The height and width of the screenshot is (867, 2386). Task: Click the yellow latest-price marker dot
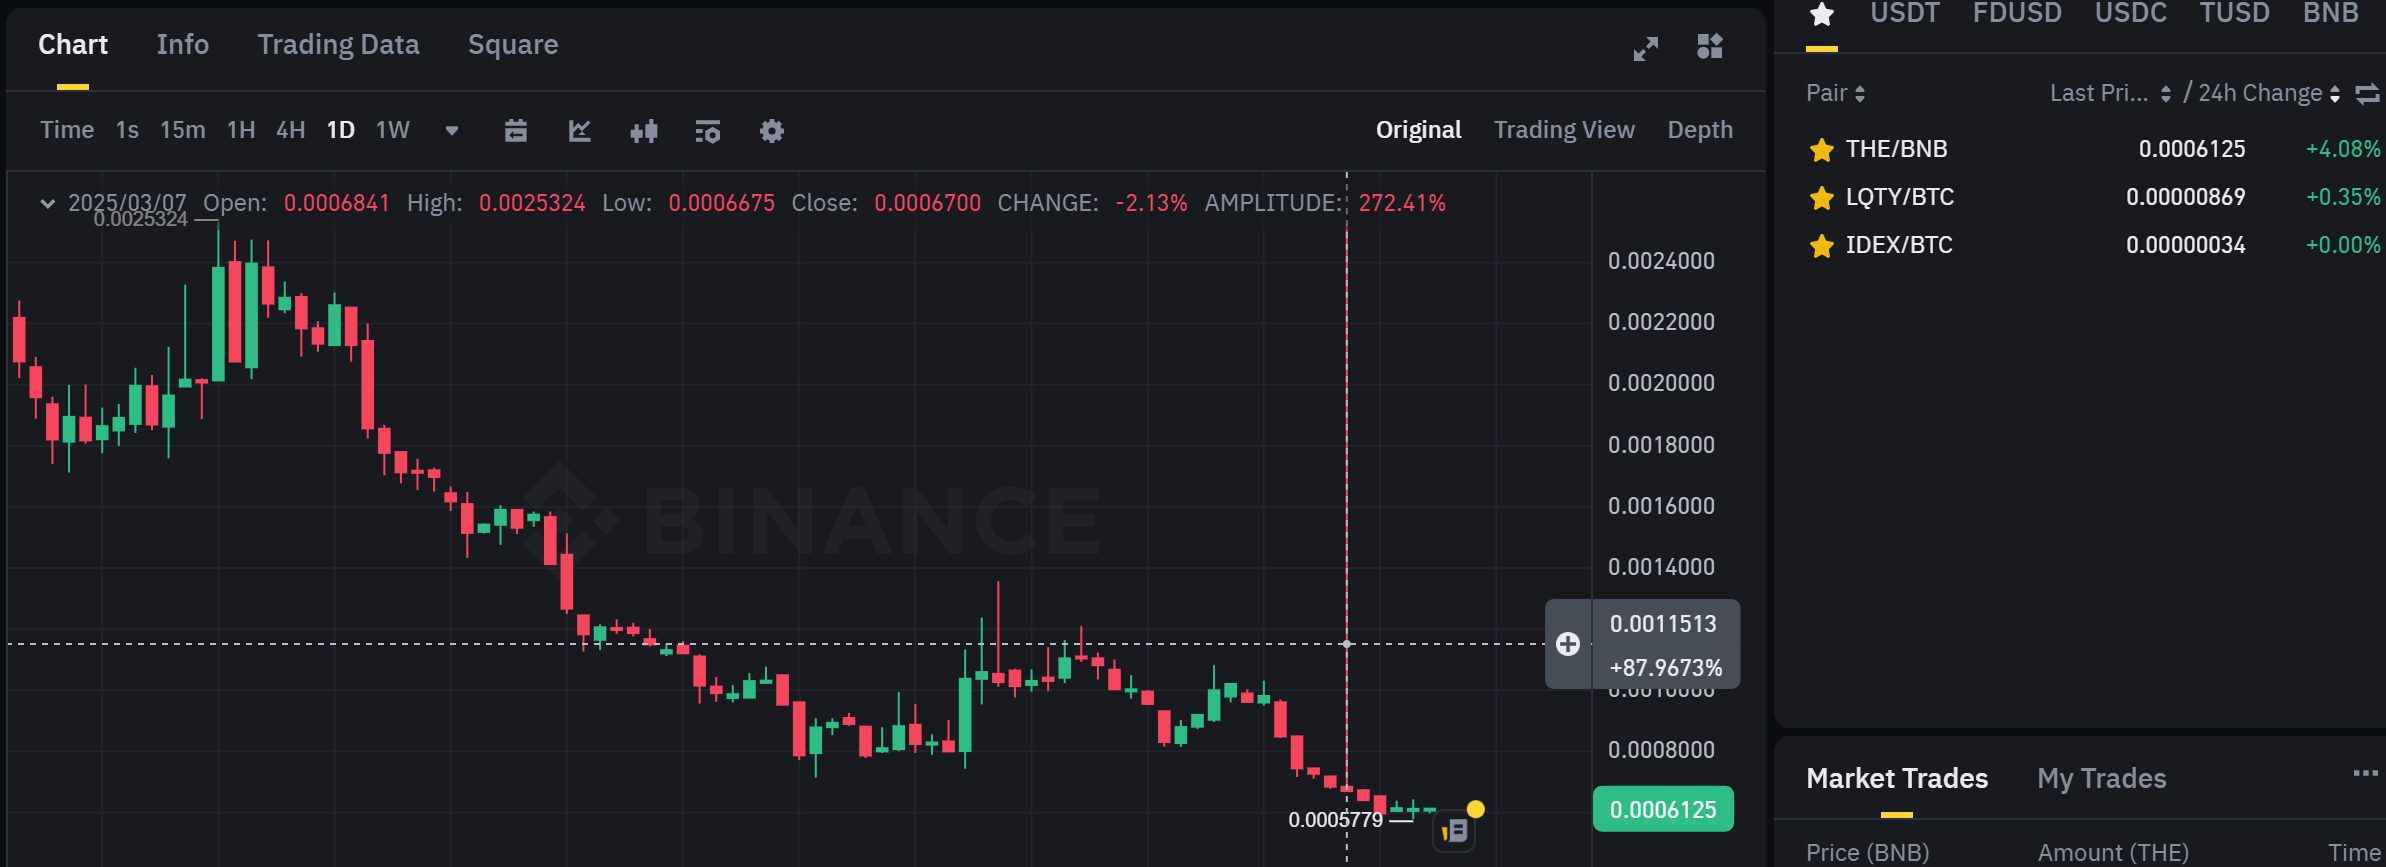(x=1476, y=809)
